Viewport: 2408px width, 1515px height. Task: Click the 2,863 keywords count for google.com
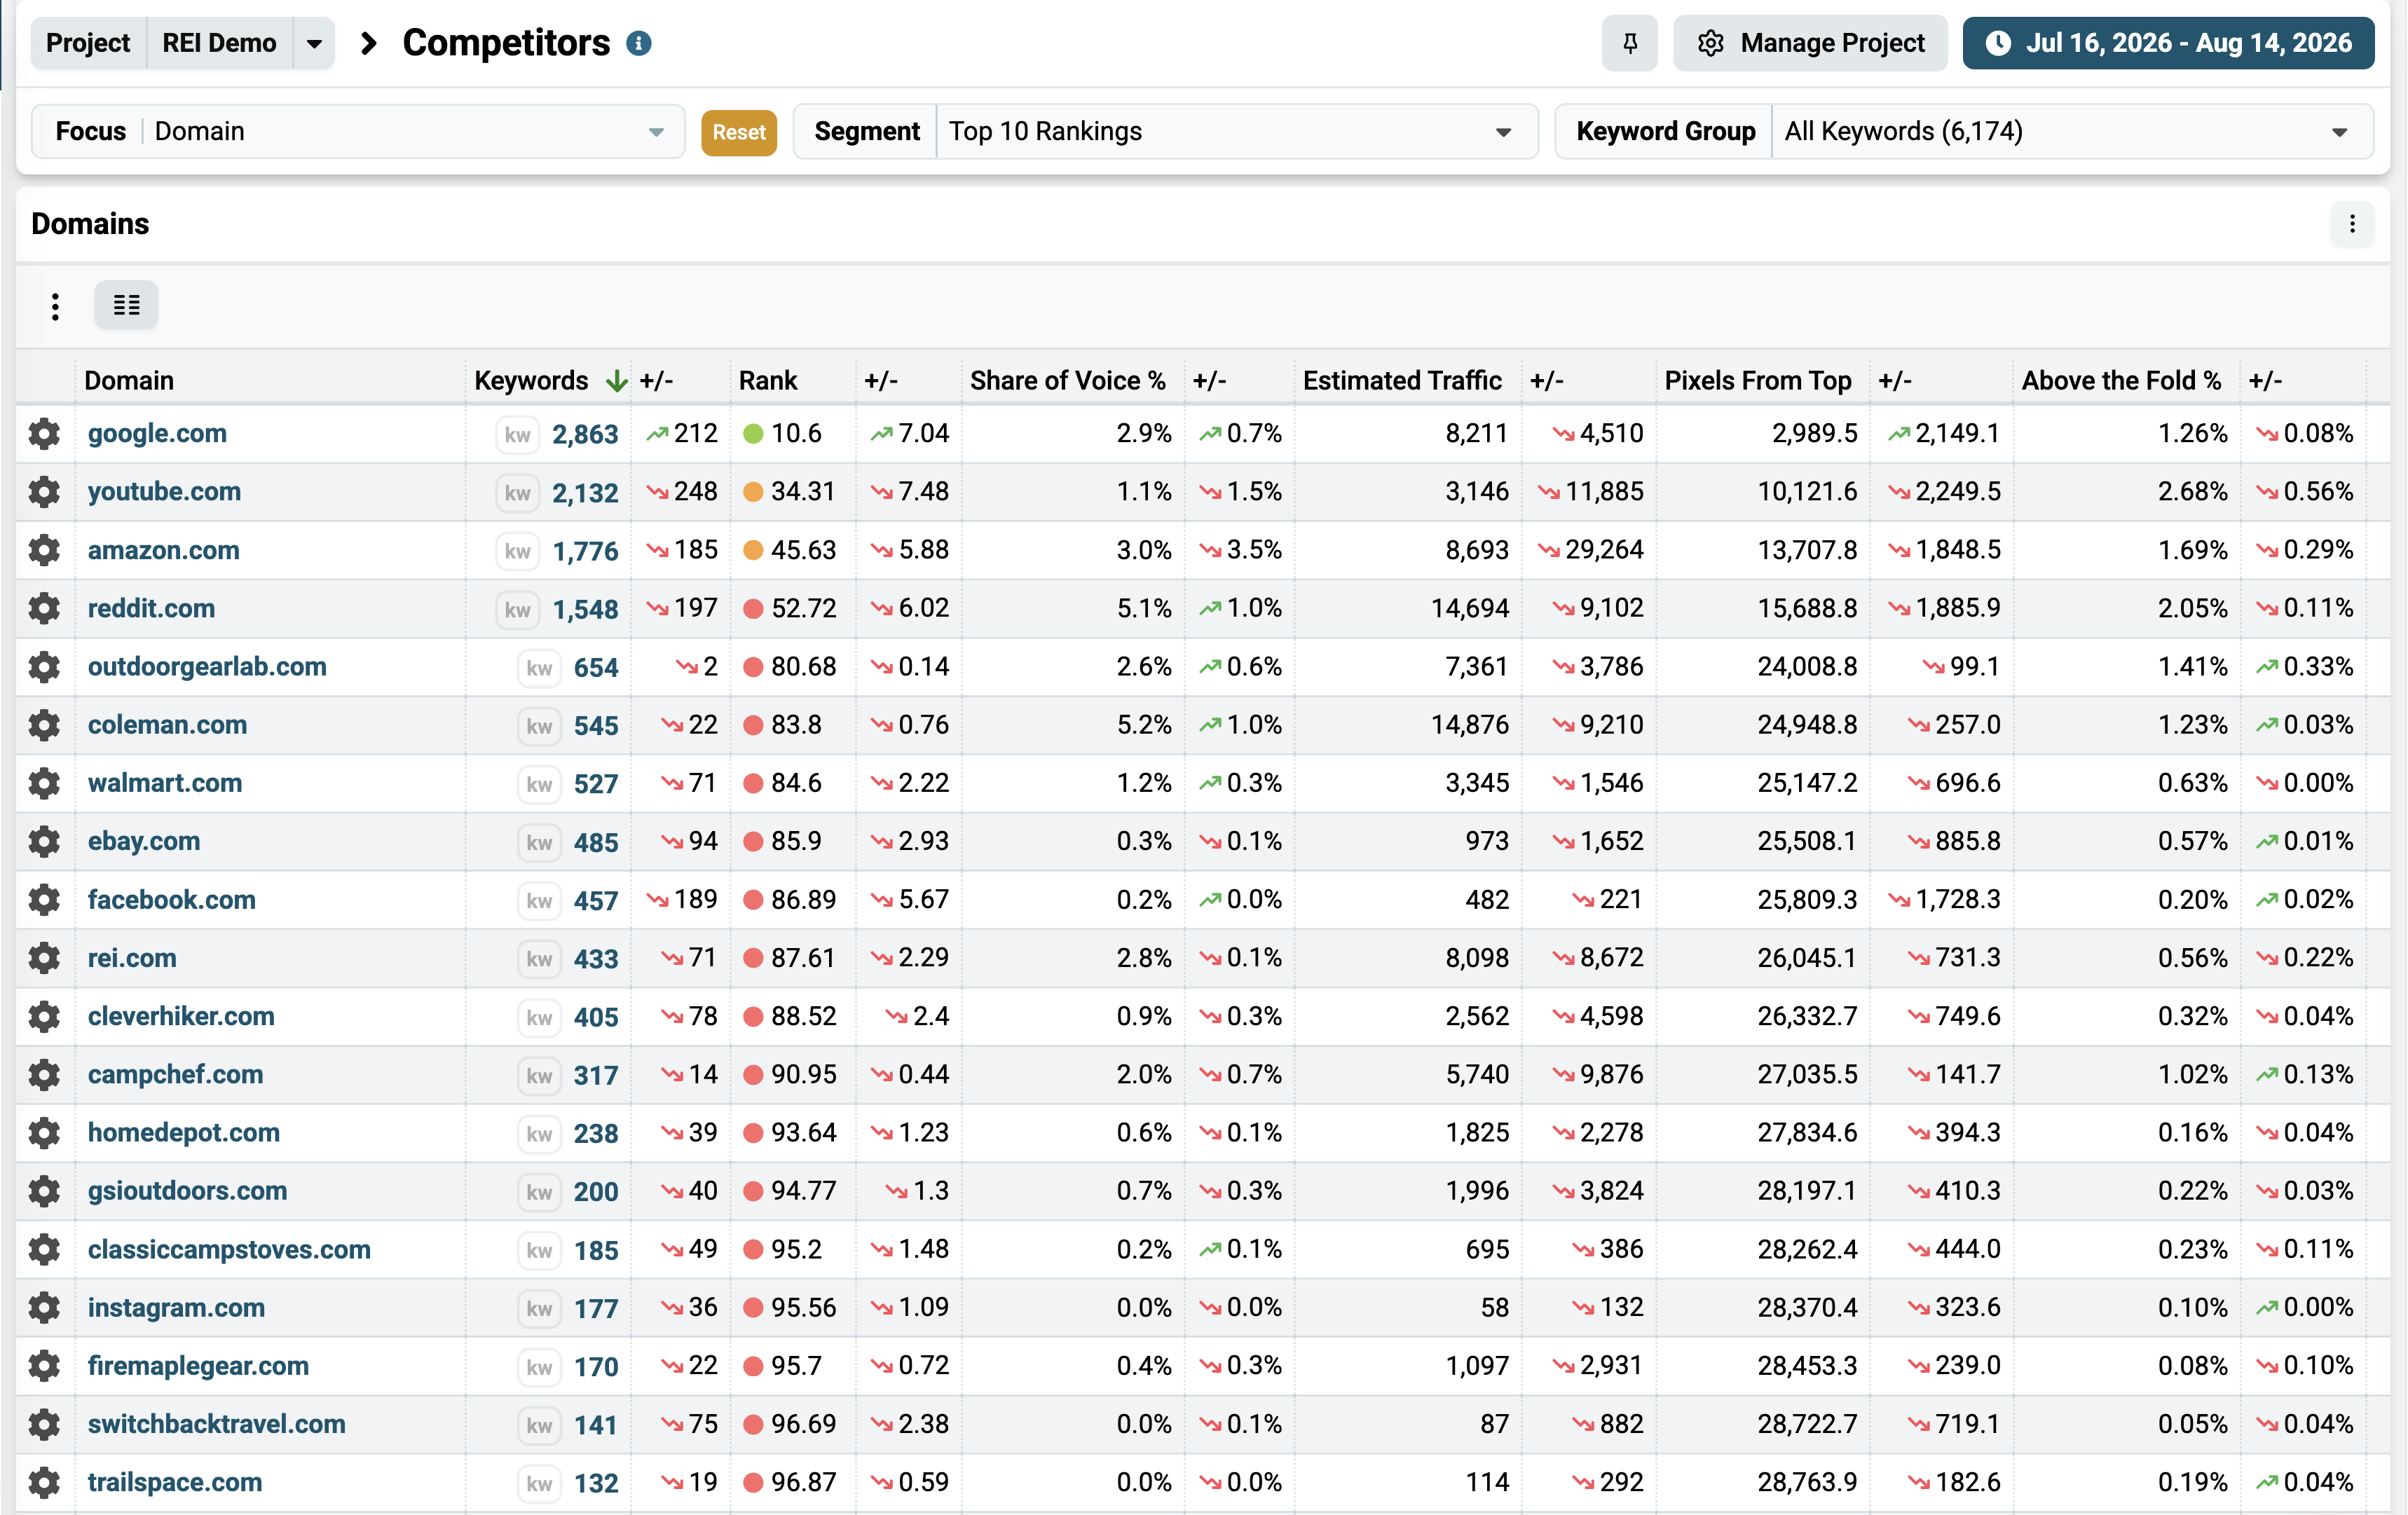pyautogui.click(x=585, y=435)
